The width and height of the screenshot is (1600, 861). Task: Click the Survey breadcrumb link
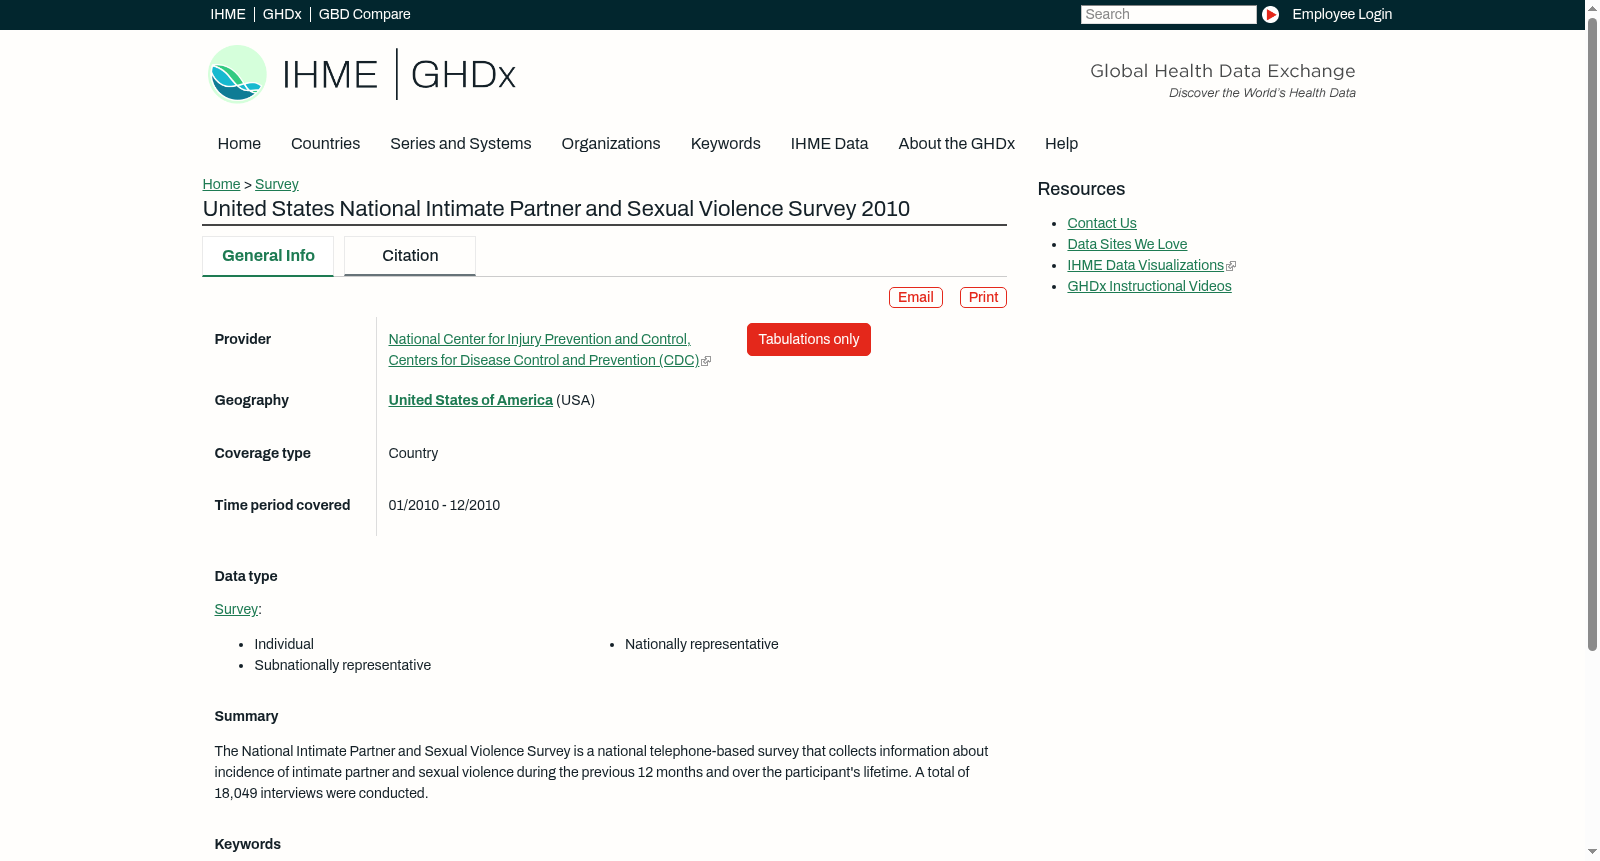click(x=277, y=184)
